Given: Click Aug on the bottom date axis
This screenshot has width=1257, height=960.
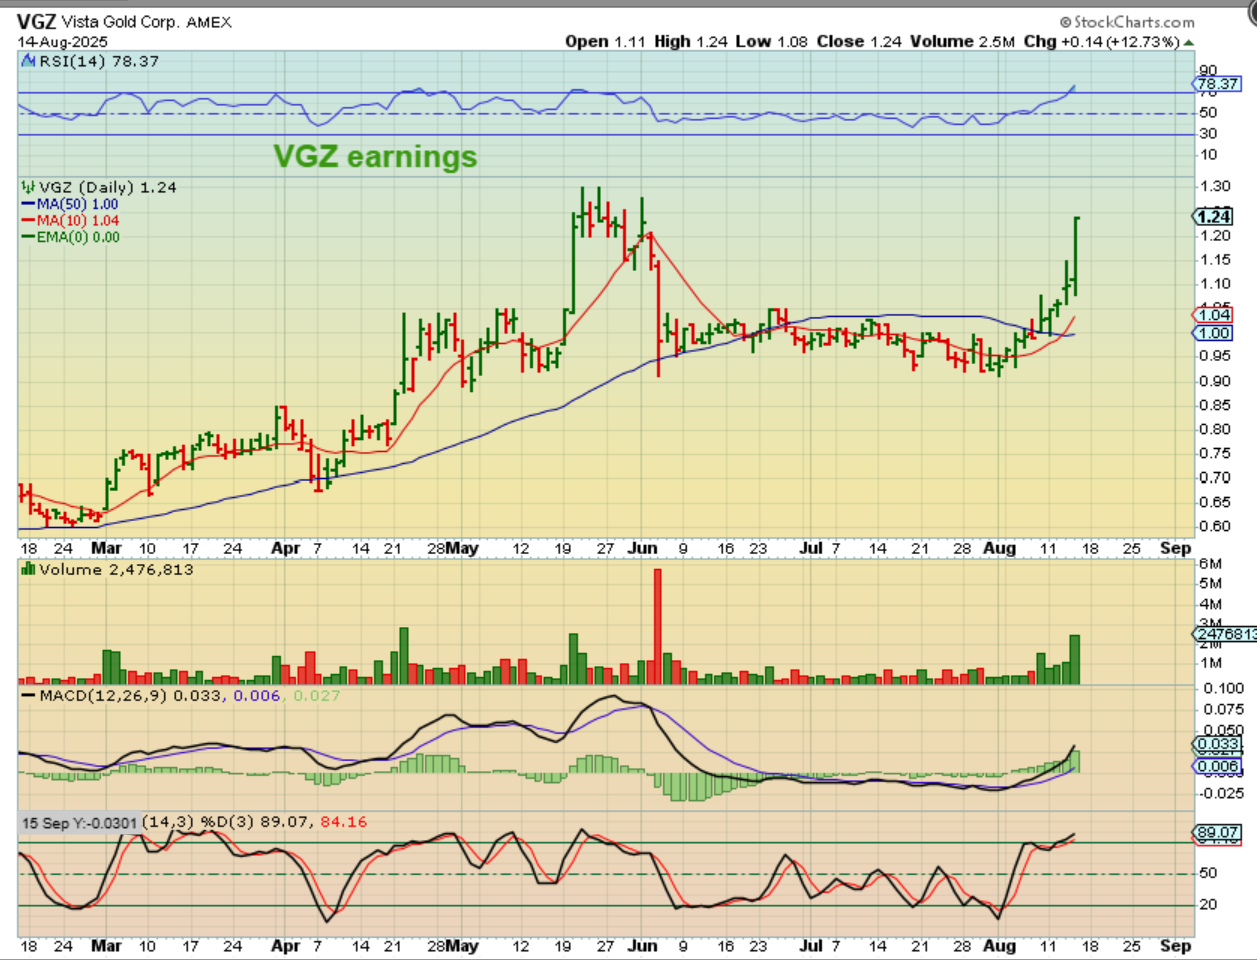Looking at the screenshot, I should point(999,946).
